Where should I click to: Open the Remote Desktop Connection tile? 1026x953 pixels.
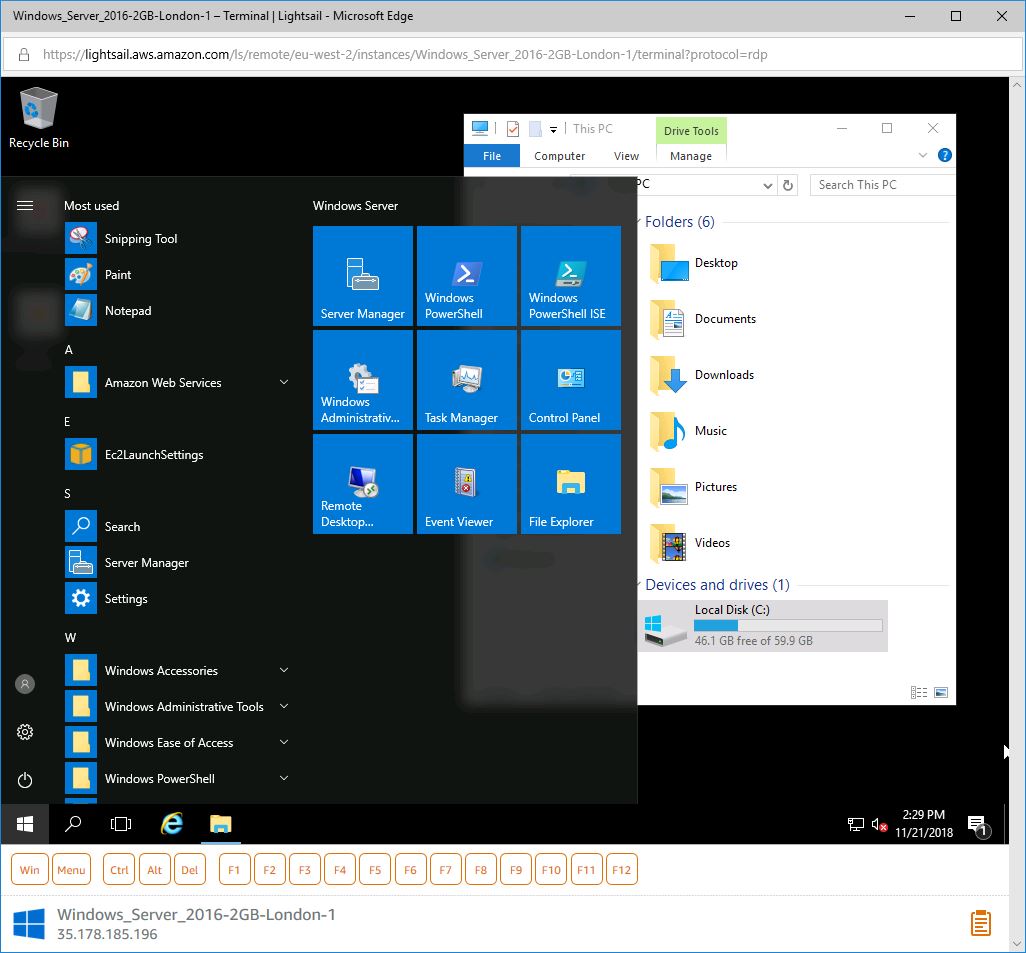(x=363, y=484)
